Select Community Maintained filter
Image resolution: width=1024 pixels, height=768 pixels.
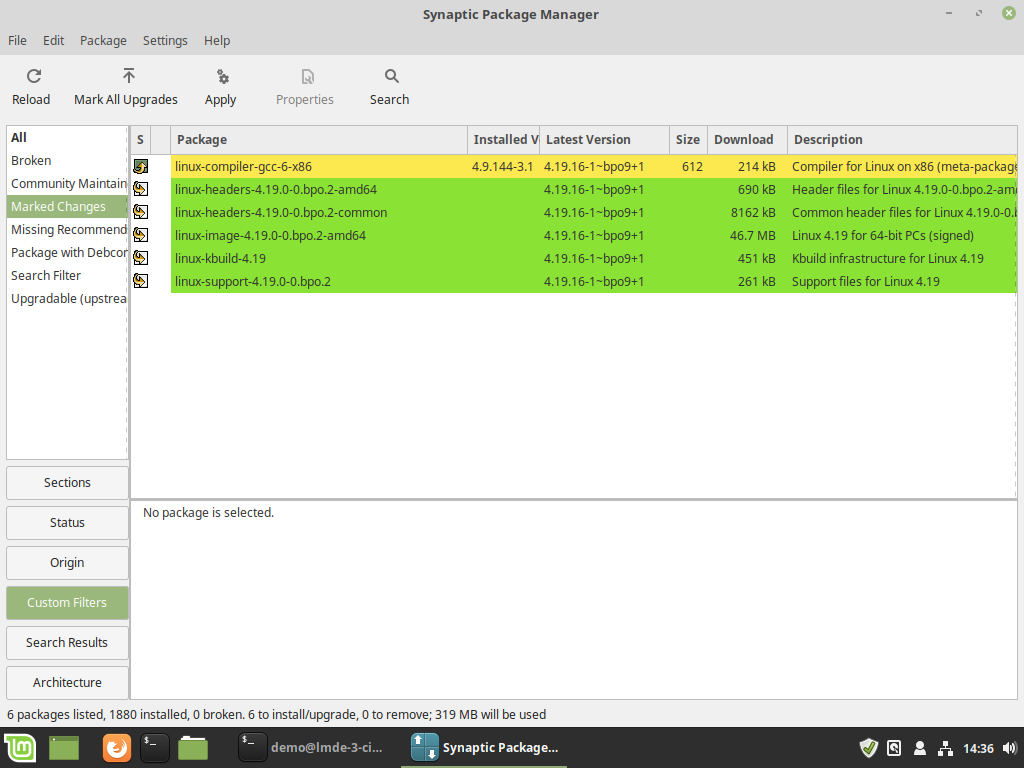(x=67, y=184)
